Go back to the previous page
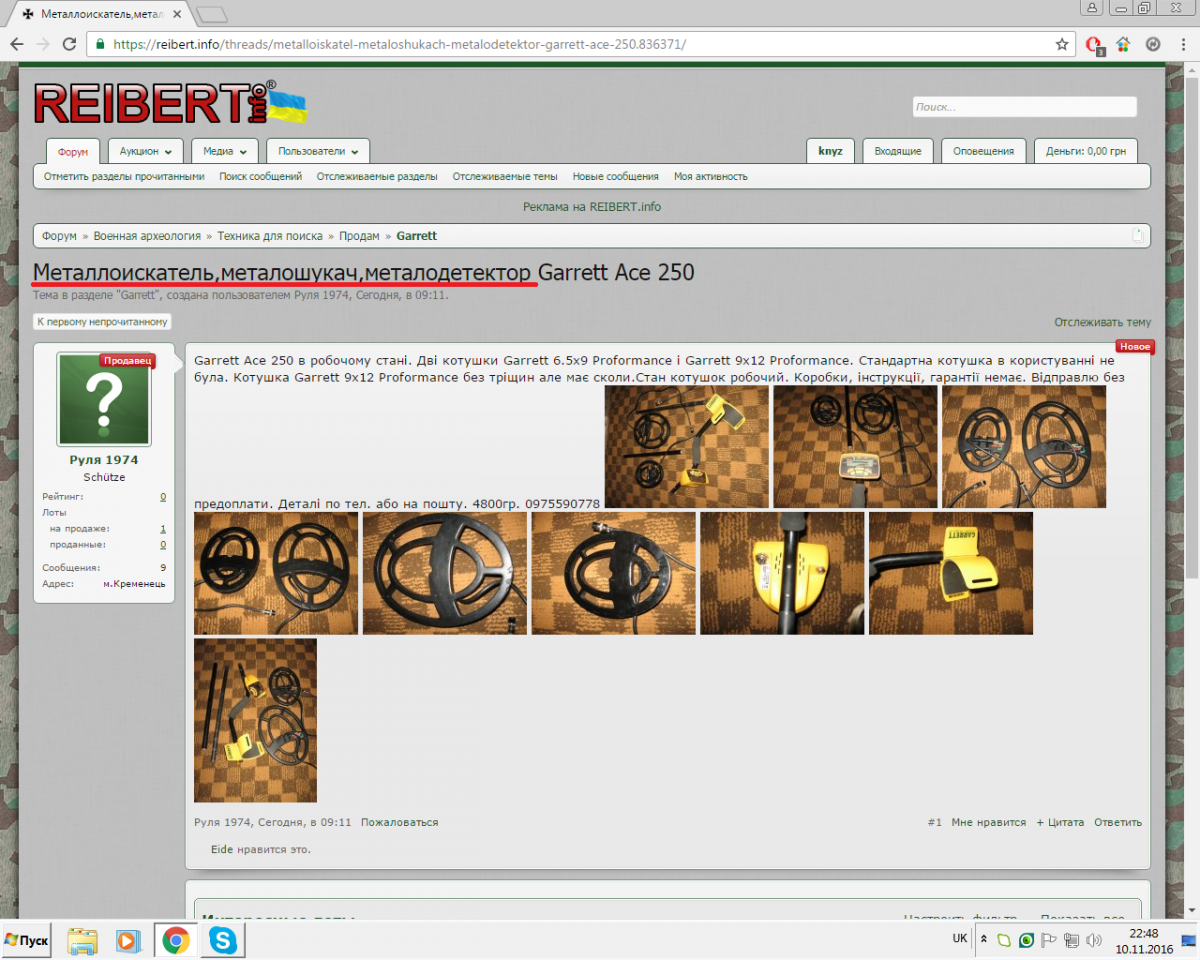The height and width of the screenshot is (960, 1200). (x=17, y=44)
